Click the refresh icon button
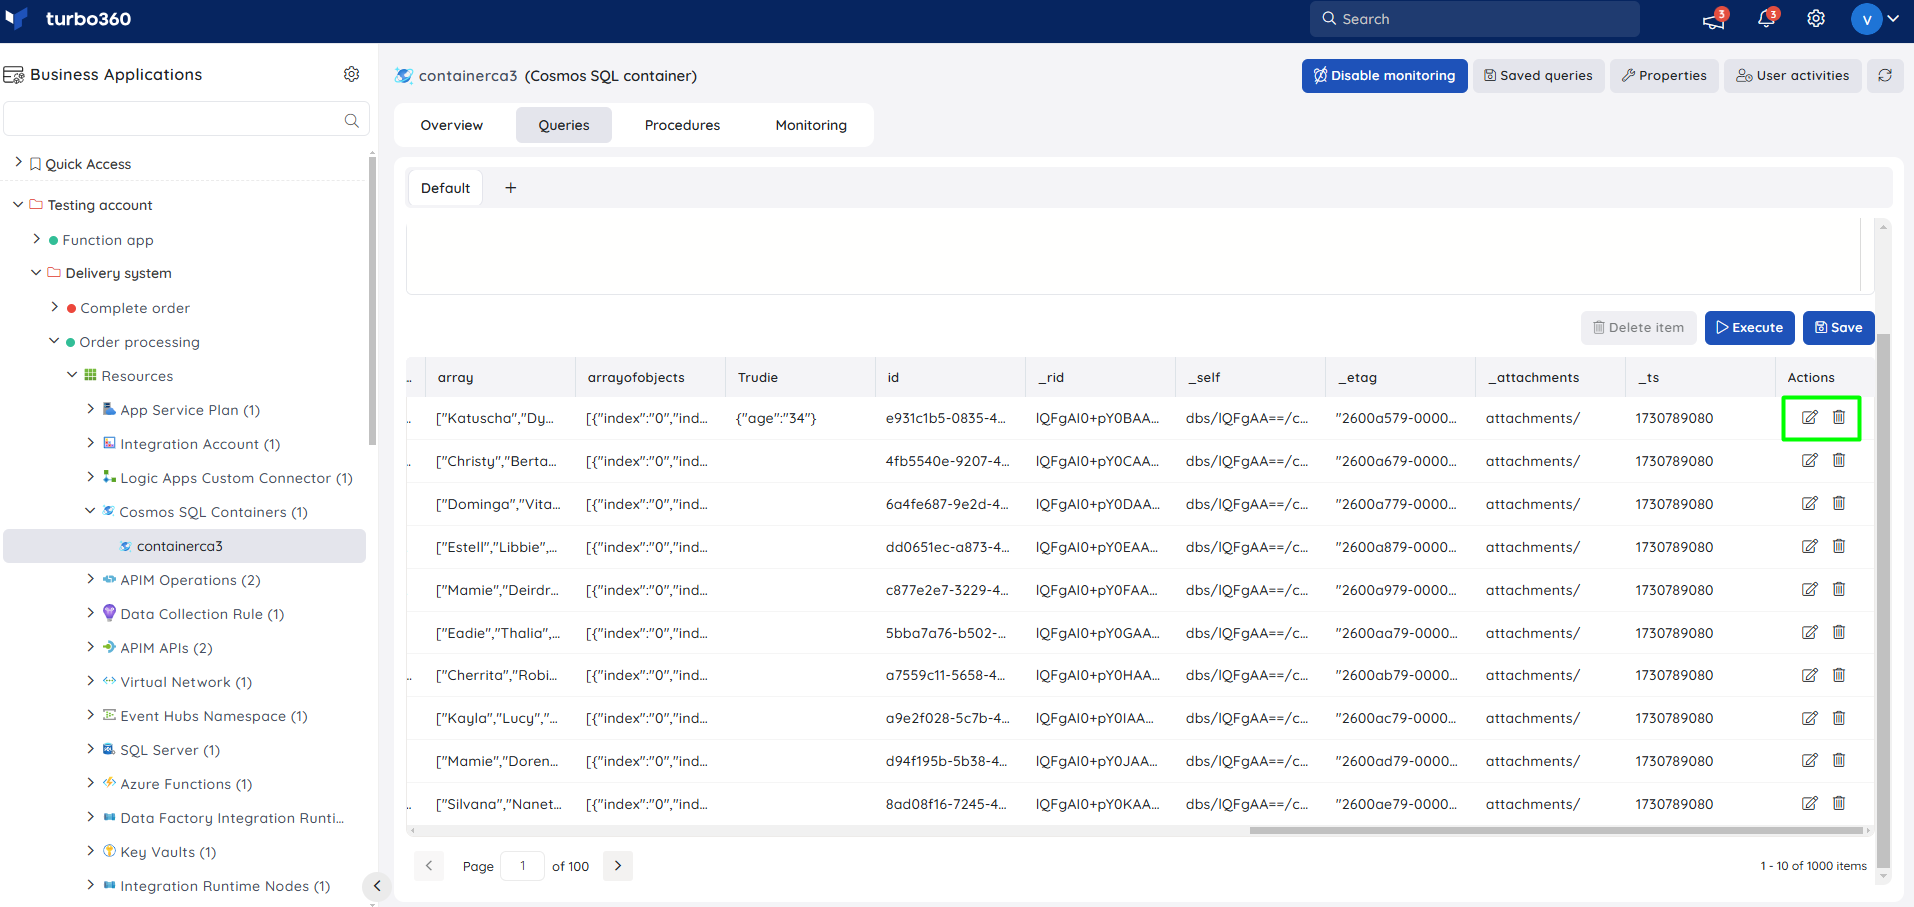Image resolution: width=1914 pixels, height=907 pixels. 1885,76
